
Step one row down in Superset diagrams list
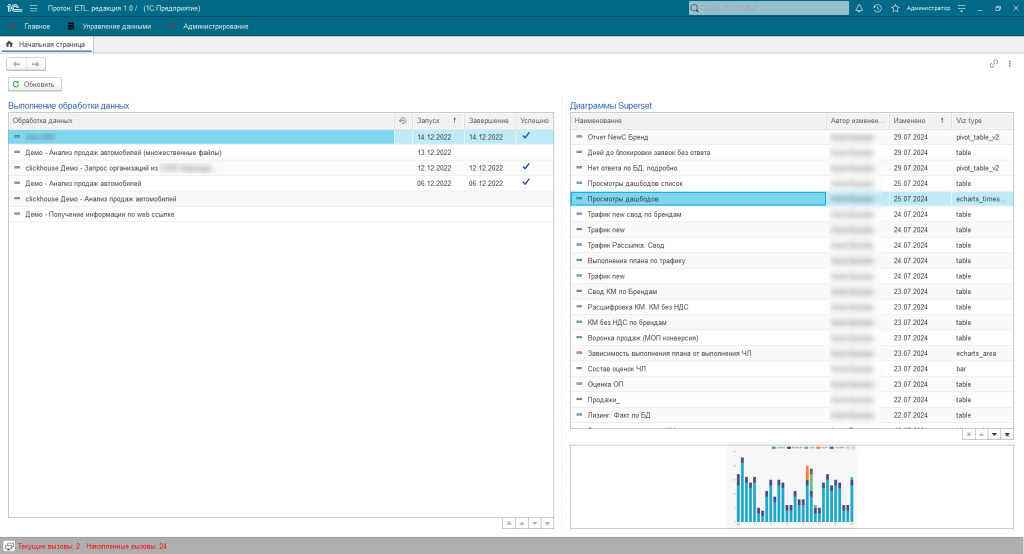tap(995, 434)
